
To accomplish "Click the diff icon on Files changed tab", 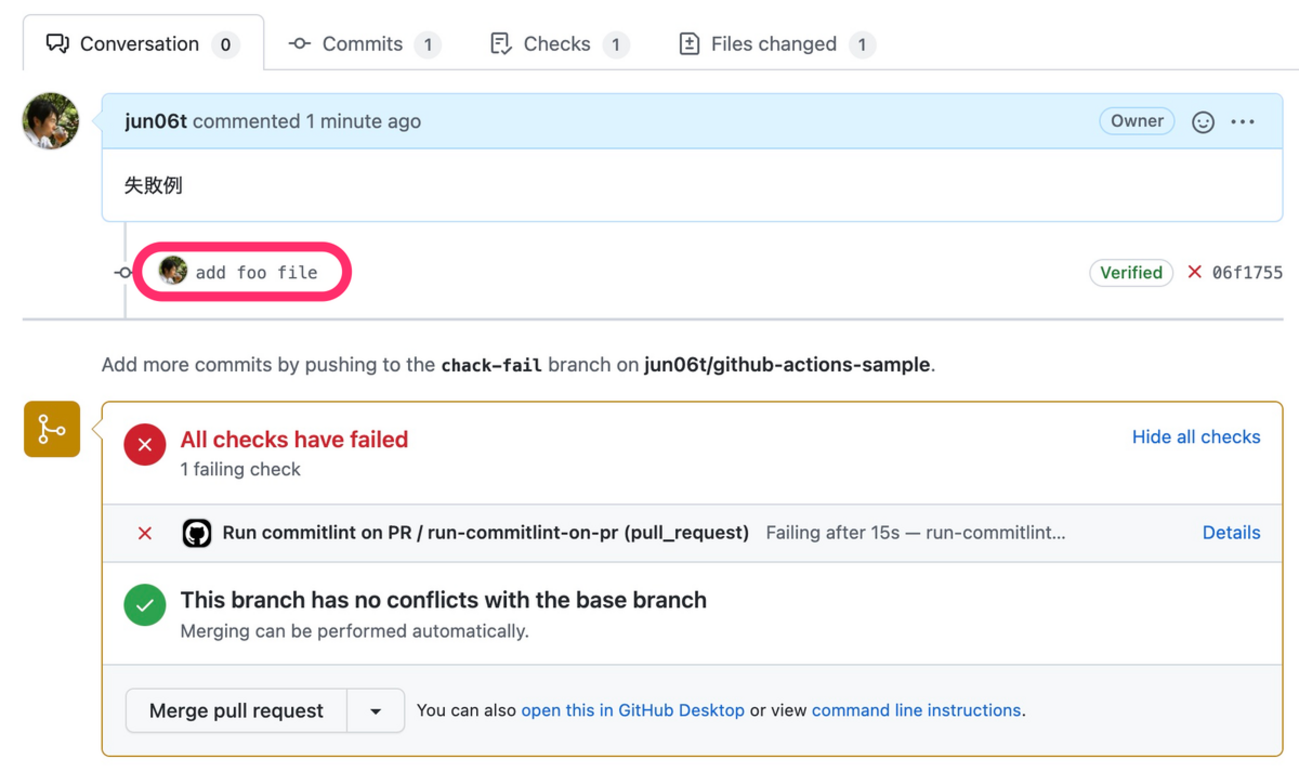I will click(x=689, y=43).
